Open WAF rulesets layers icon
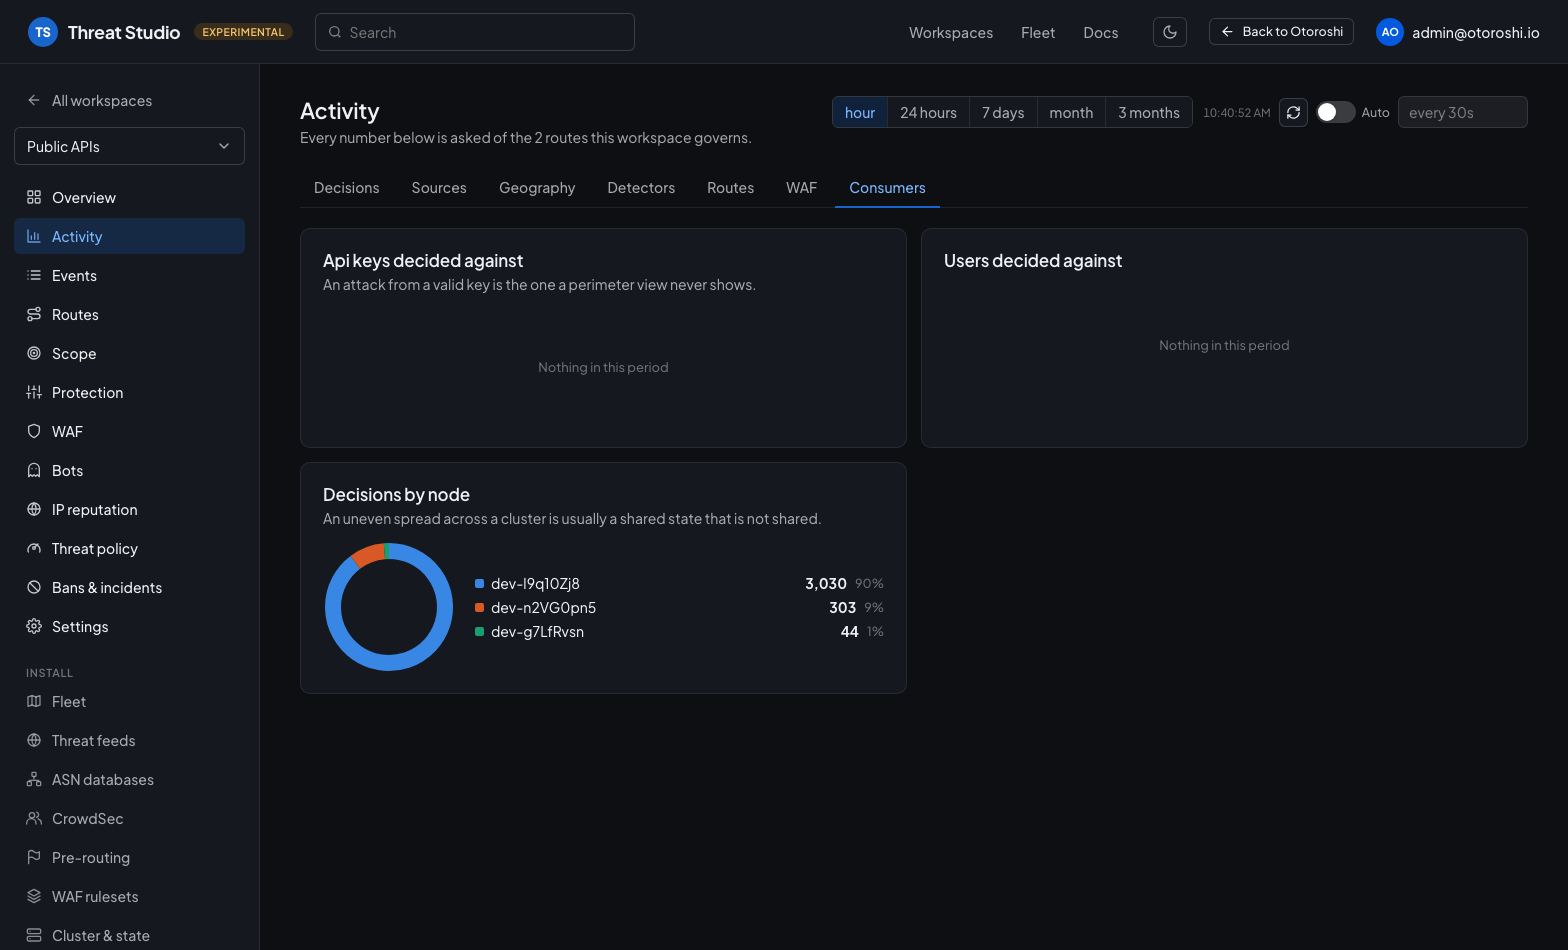 (34, 897)
